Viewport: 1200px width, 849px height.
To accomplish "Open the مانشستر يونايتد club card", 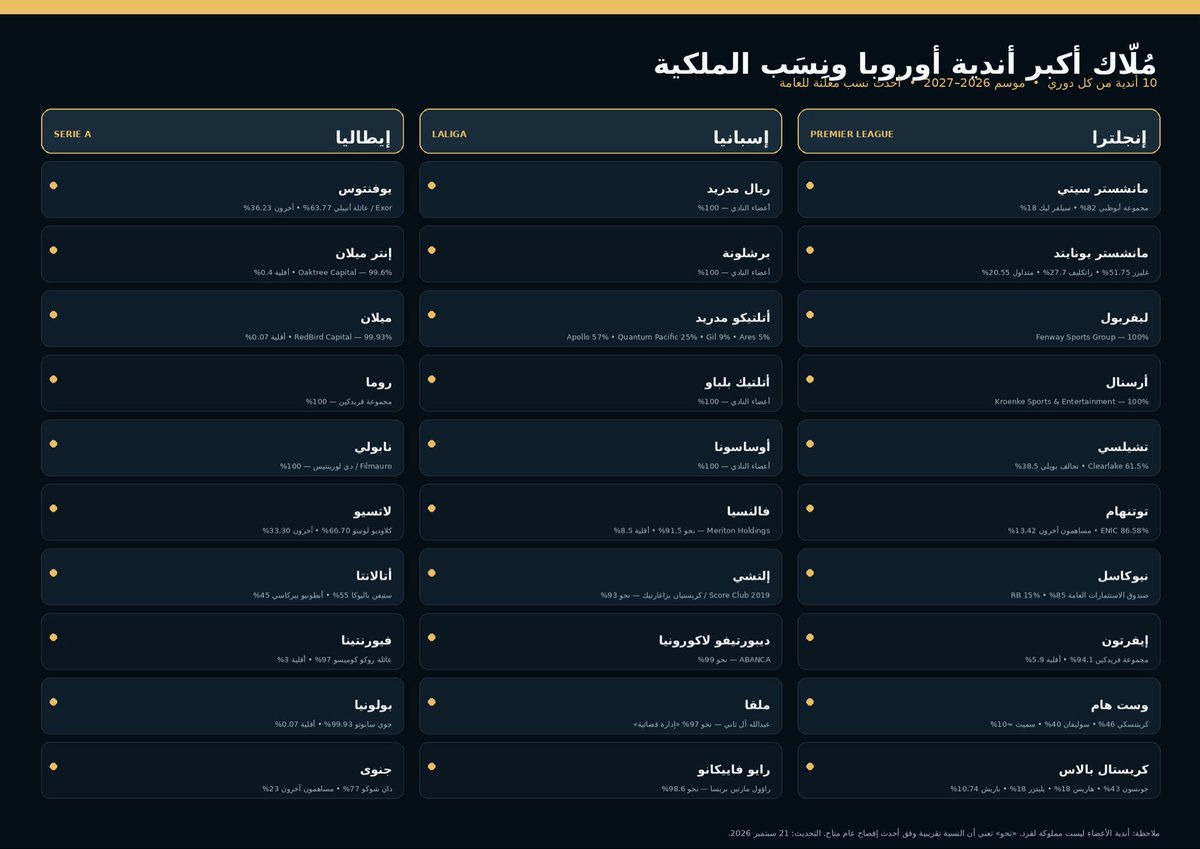I will click(x=979, y=254).
